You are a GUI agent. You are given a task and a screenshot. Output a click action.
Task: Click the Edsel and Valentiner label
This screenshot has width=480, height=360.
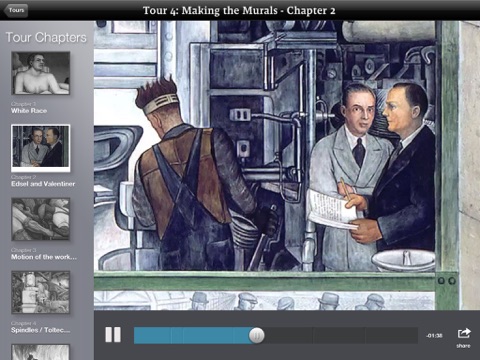(43, 184)
